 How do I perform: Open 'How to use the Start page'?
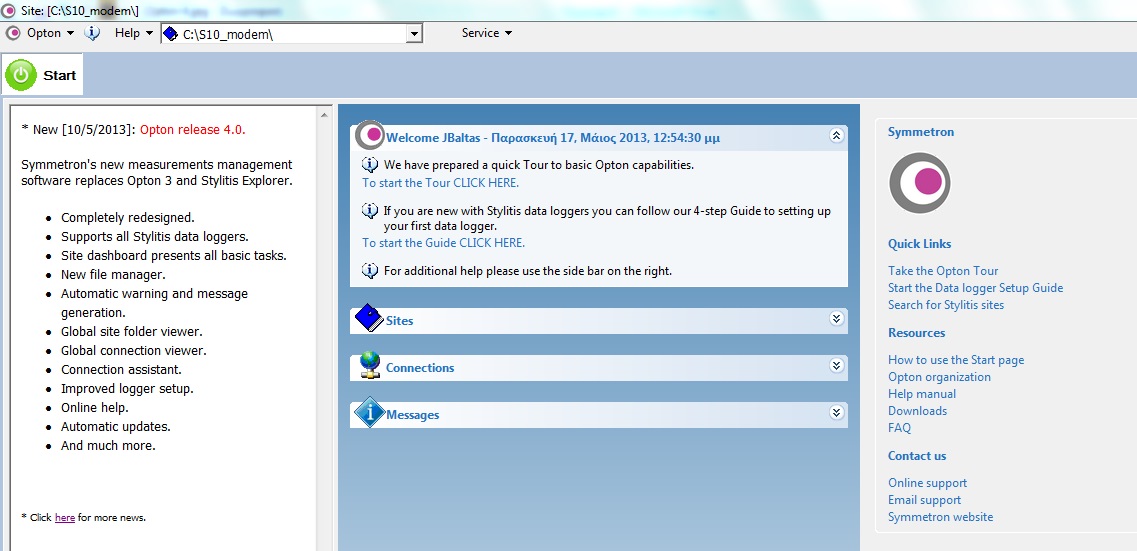click(x=956, y=360)
